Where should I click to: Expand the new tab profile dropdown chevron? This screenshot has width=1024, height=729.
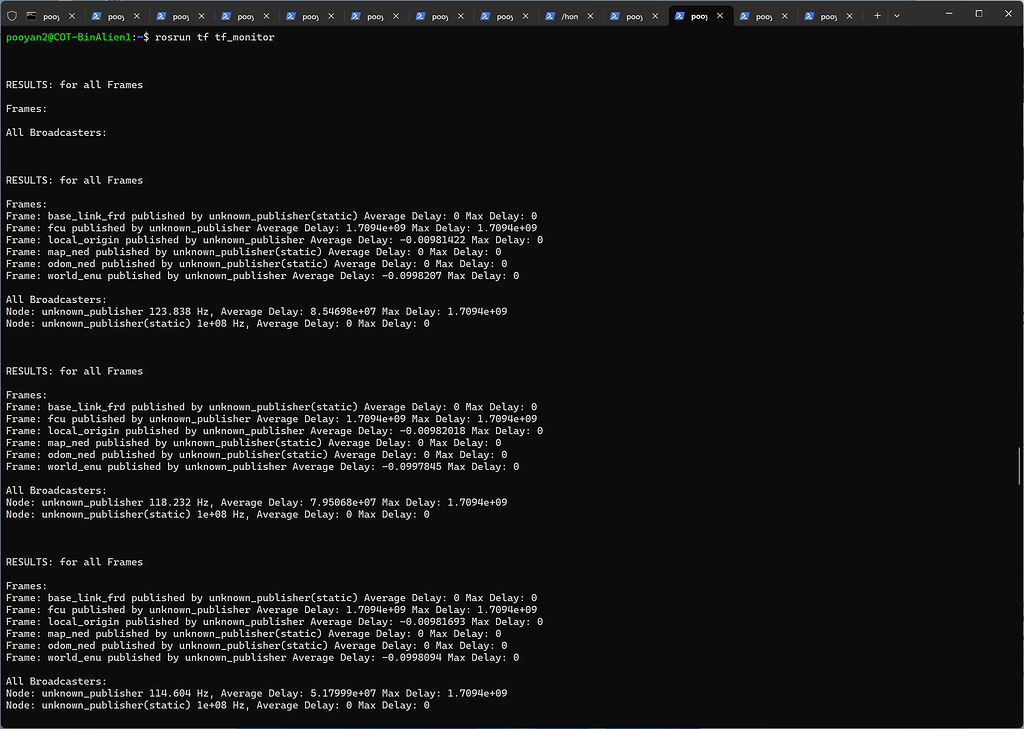tap(897, 16)
